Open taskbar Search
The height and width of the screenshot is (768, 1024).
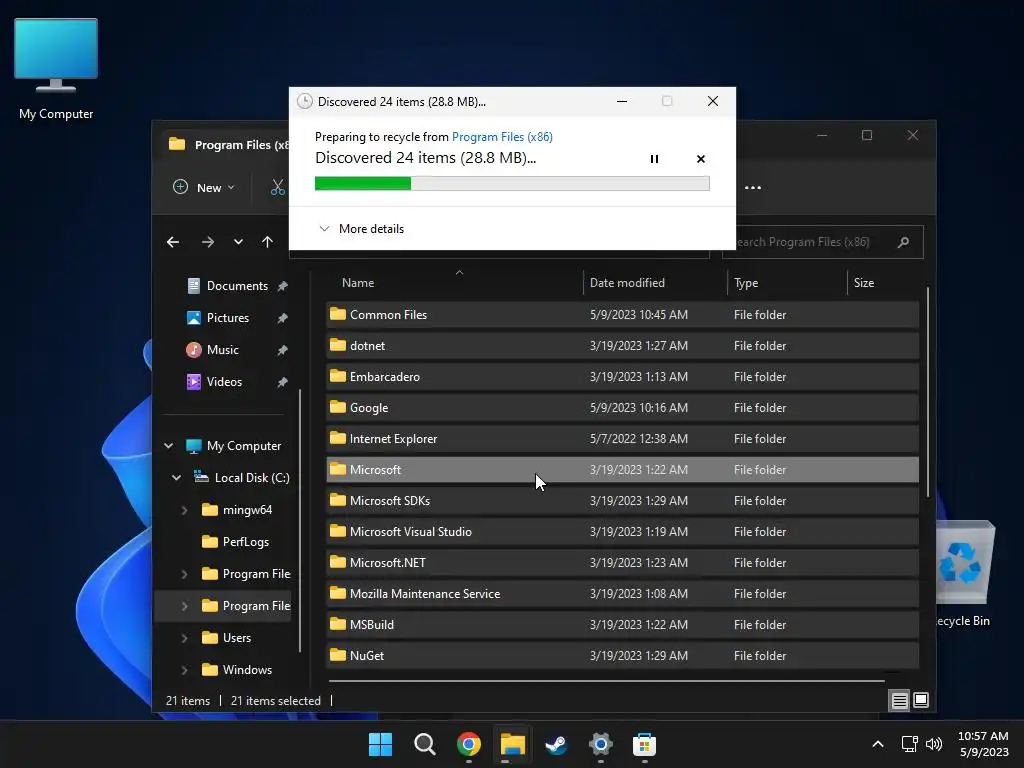[424, 744]
